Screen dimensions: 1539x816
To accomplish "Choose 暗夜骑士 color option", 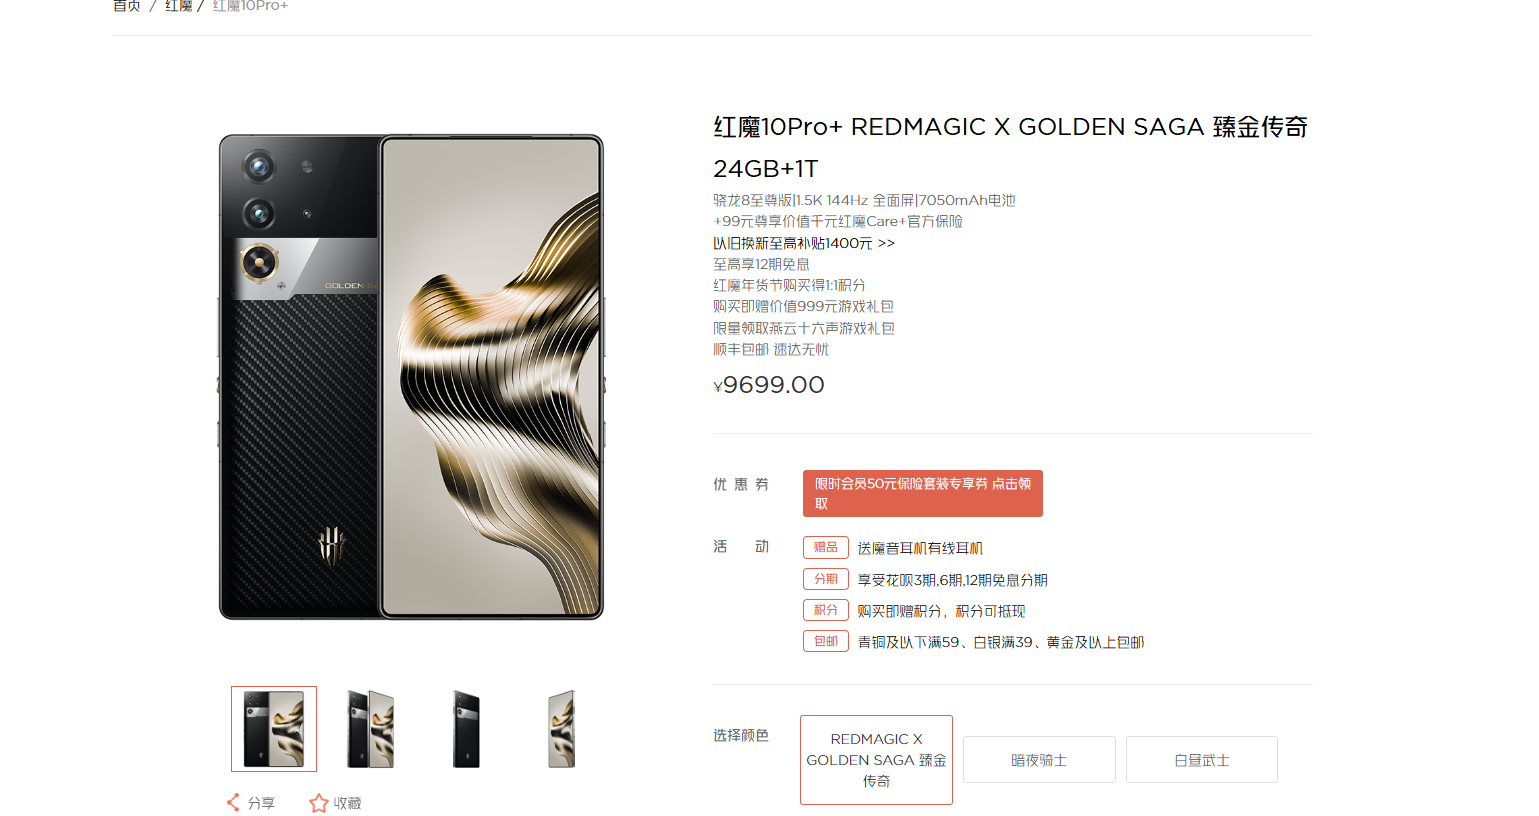I will 1039,760.
